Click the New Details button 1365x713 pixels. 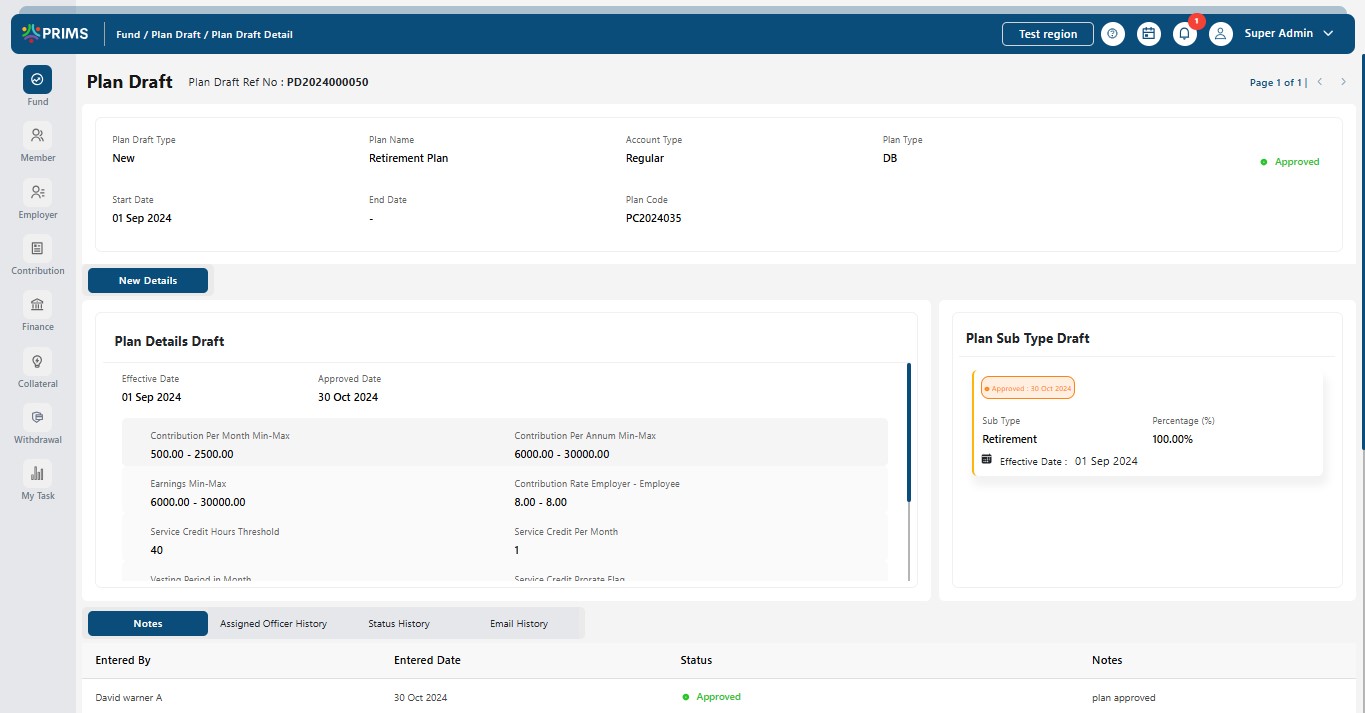coord(148,281)
